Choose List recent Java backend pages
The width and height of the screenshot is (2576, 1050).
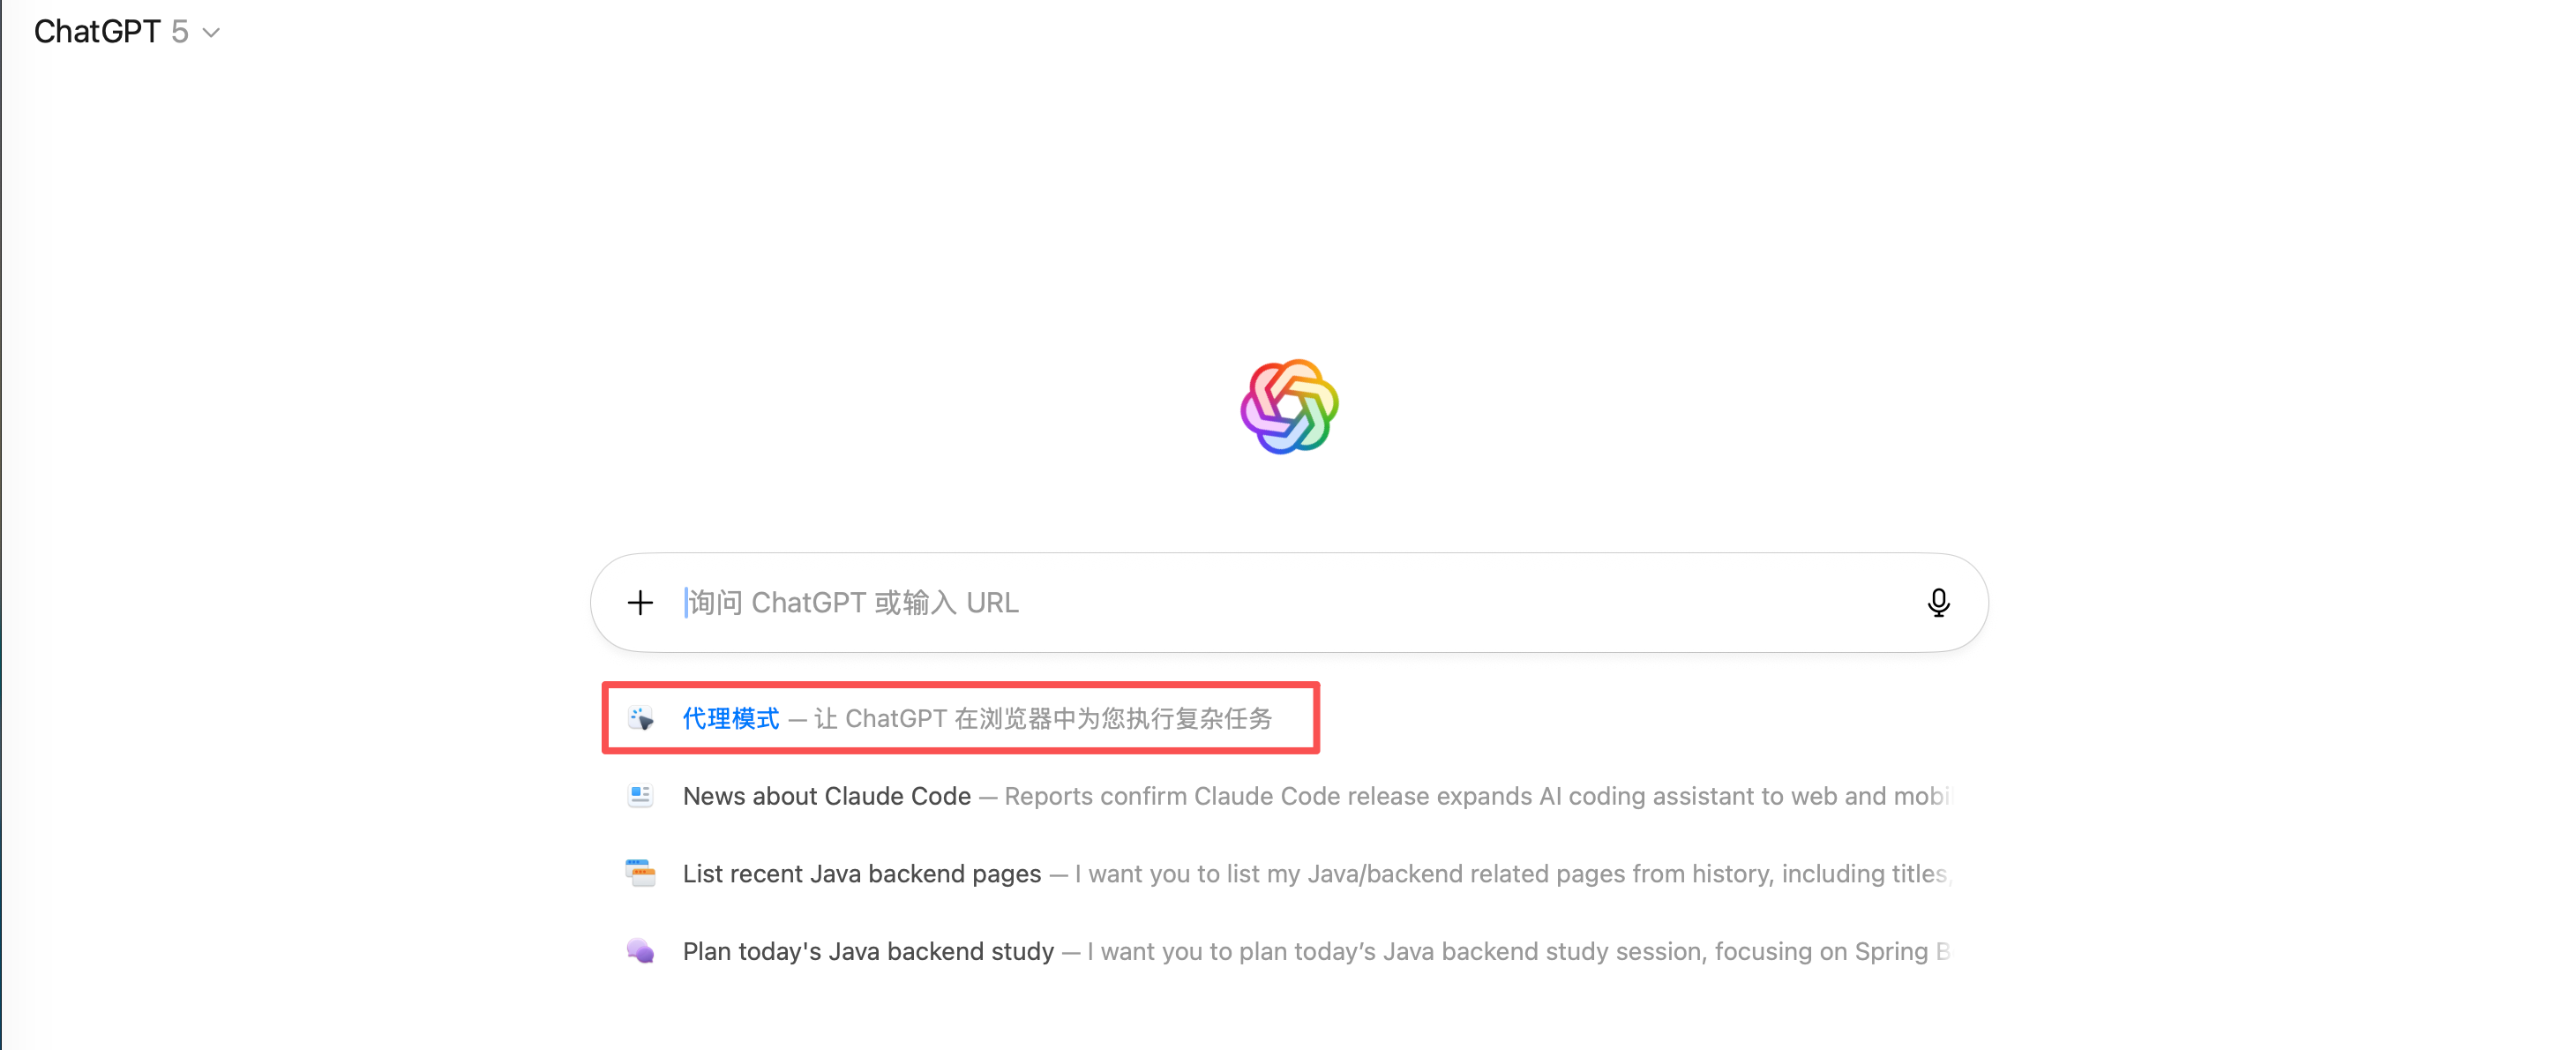pyautogui.click(x=862, y=873)
